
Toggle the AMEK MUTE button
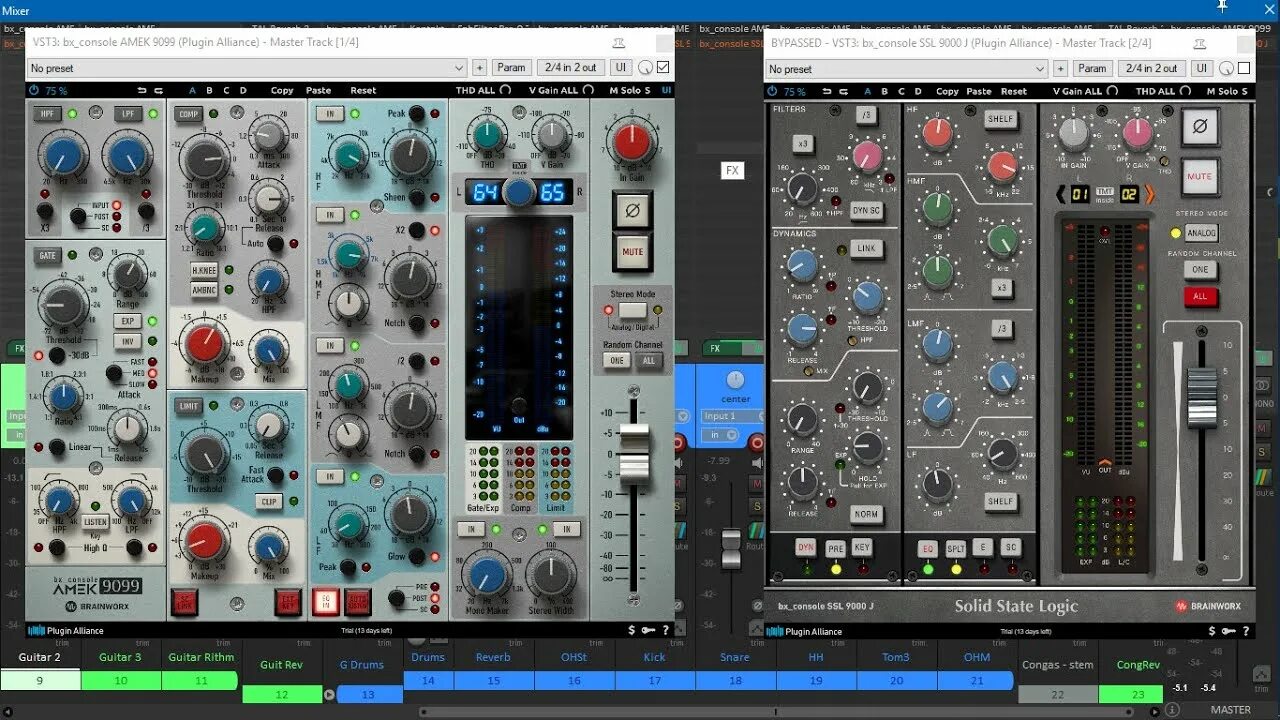pyautogui.click(x=632, y=252)
